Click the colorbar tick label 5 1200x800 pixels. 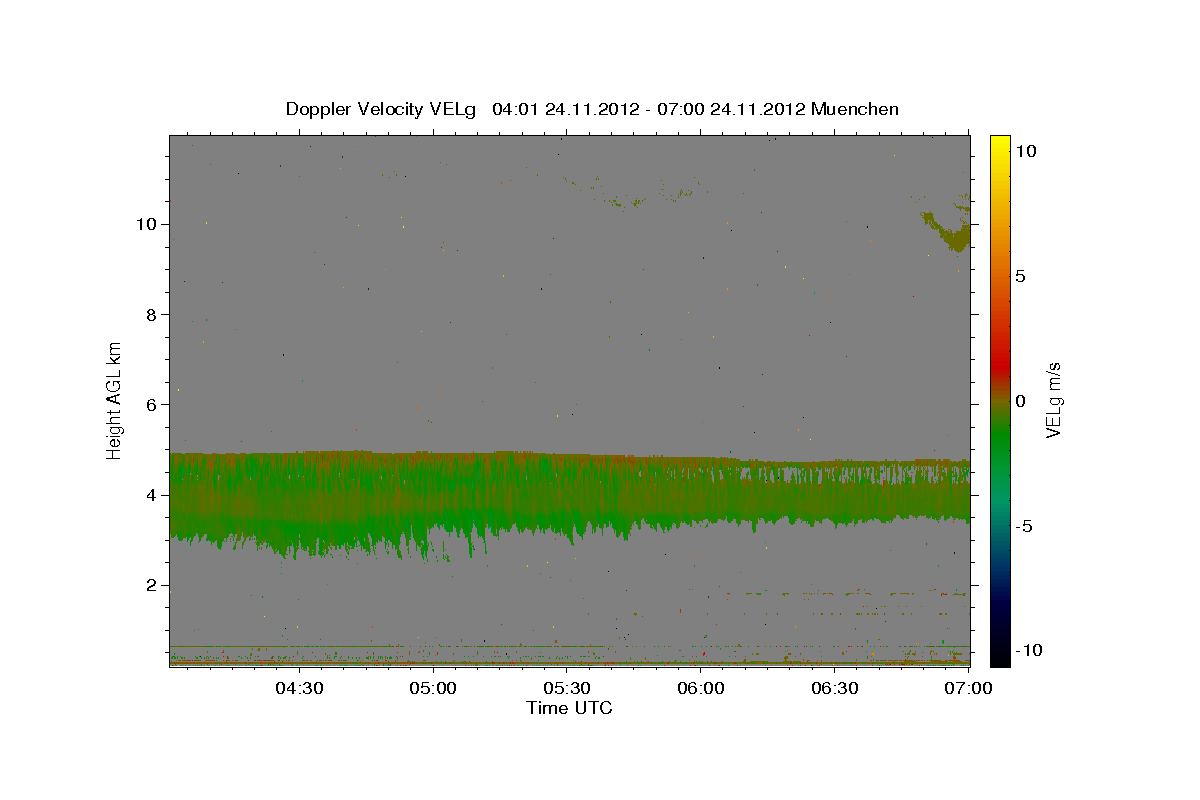tap(1019, 276)
